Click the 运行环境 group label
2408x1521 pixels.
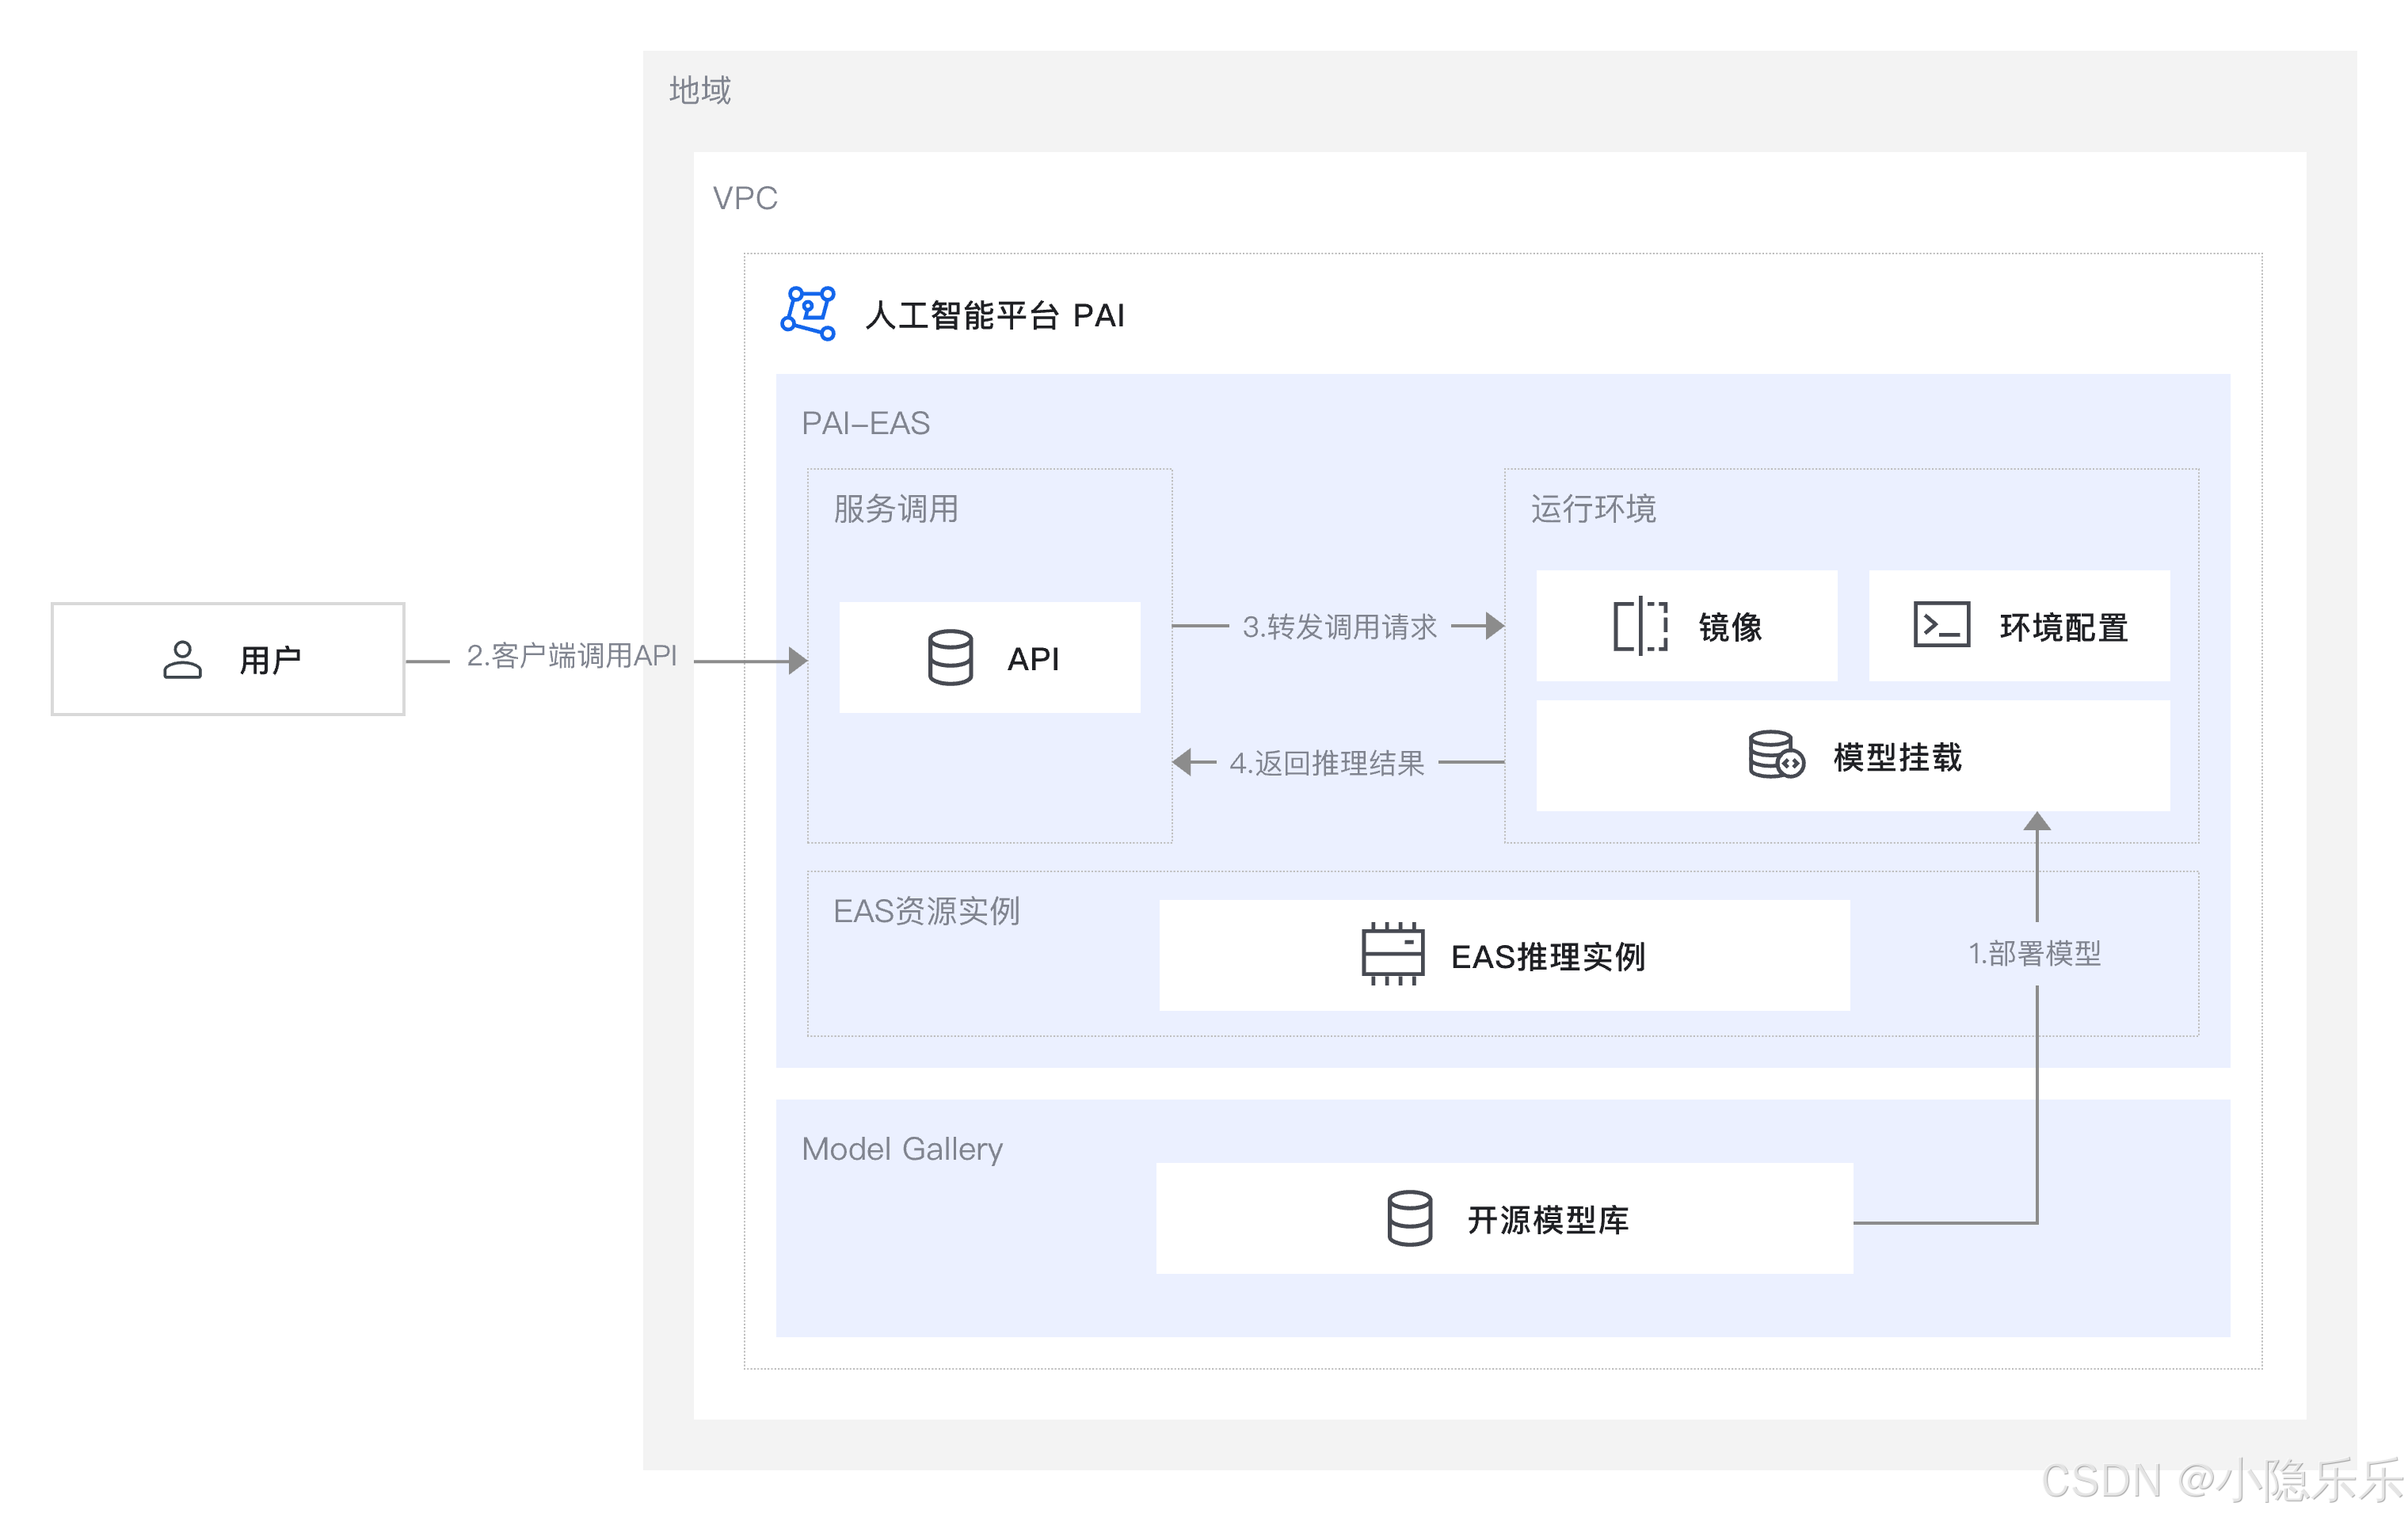pos(1593,509)
